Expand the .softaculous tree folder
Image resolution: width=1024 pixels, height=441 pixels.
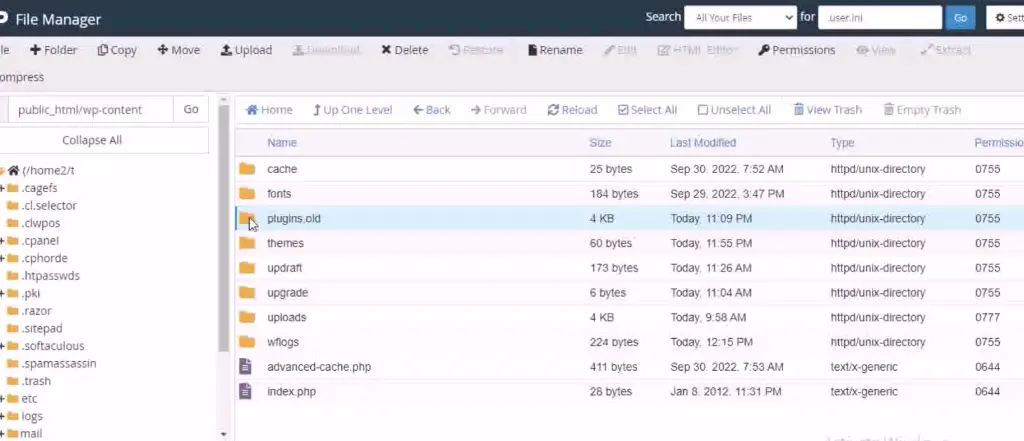[x=3, y=346]
